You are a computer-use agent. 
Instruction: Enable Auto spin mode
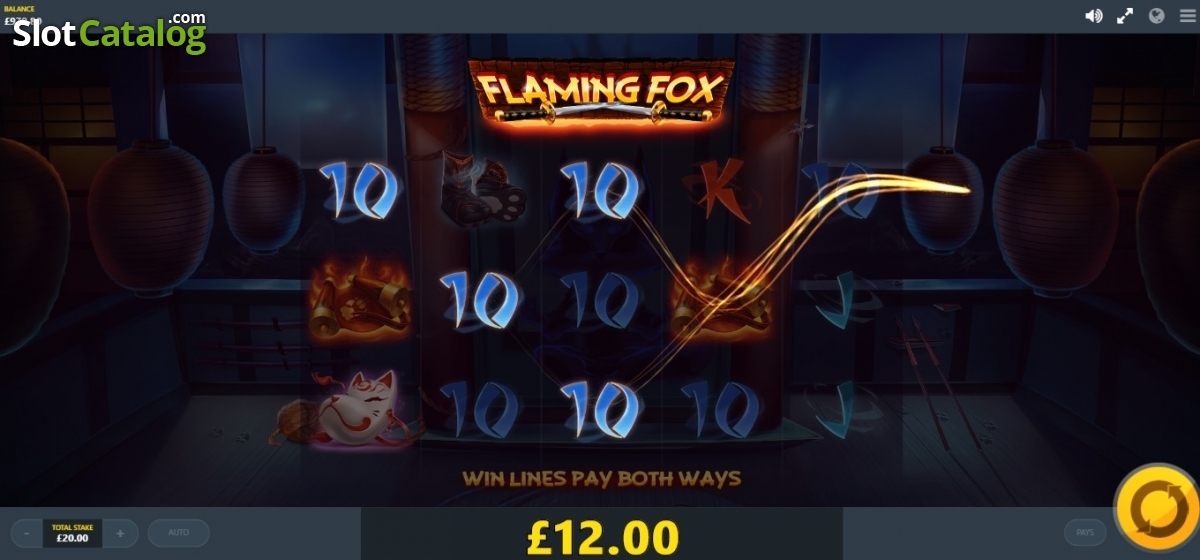(178, 533)
